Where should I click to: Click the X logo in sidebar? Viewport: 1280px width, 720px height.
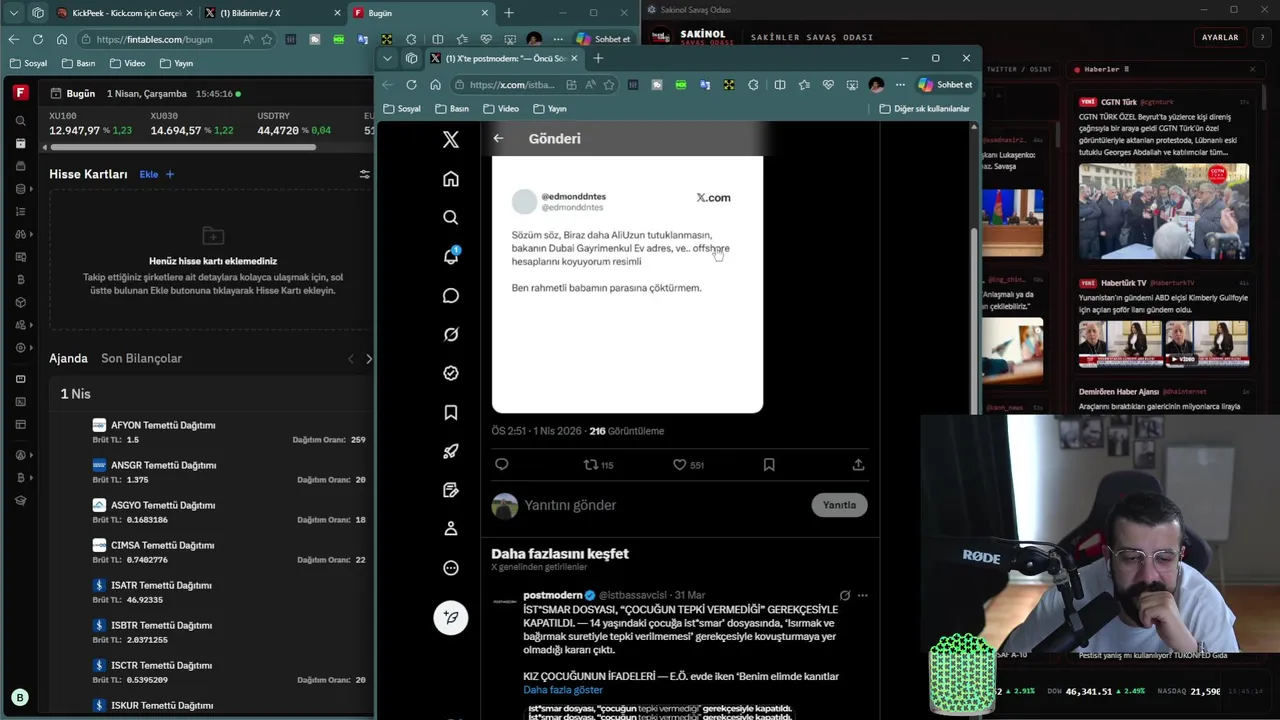(451, 140)
